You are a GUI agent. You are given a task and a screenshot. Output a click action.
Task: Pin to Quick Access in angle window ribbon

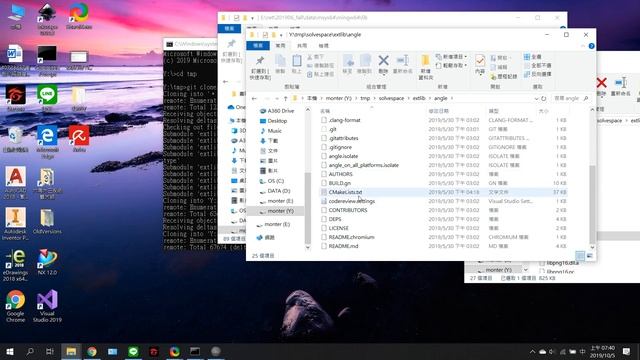point(260,67)
